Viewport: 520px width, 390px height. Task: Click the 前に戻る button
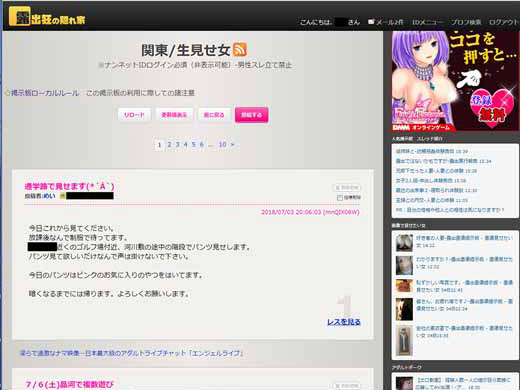(x=214, y=115)
